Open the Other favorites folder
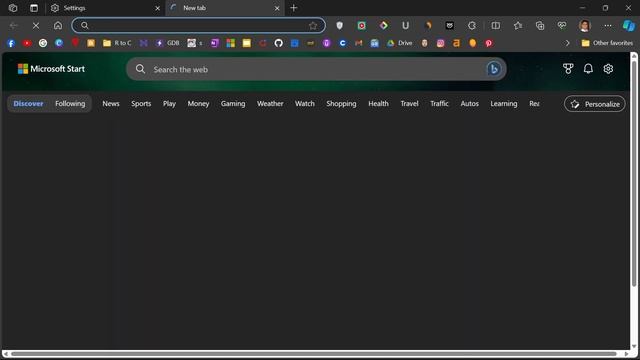This screenshot has width=640, height=360. [607, 43]
